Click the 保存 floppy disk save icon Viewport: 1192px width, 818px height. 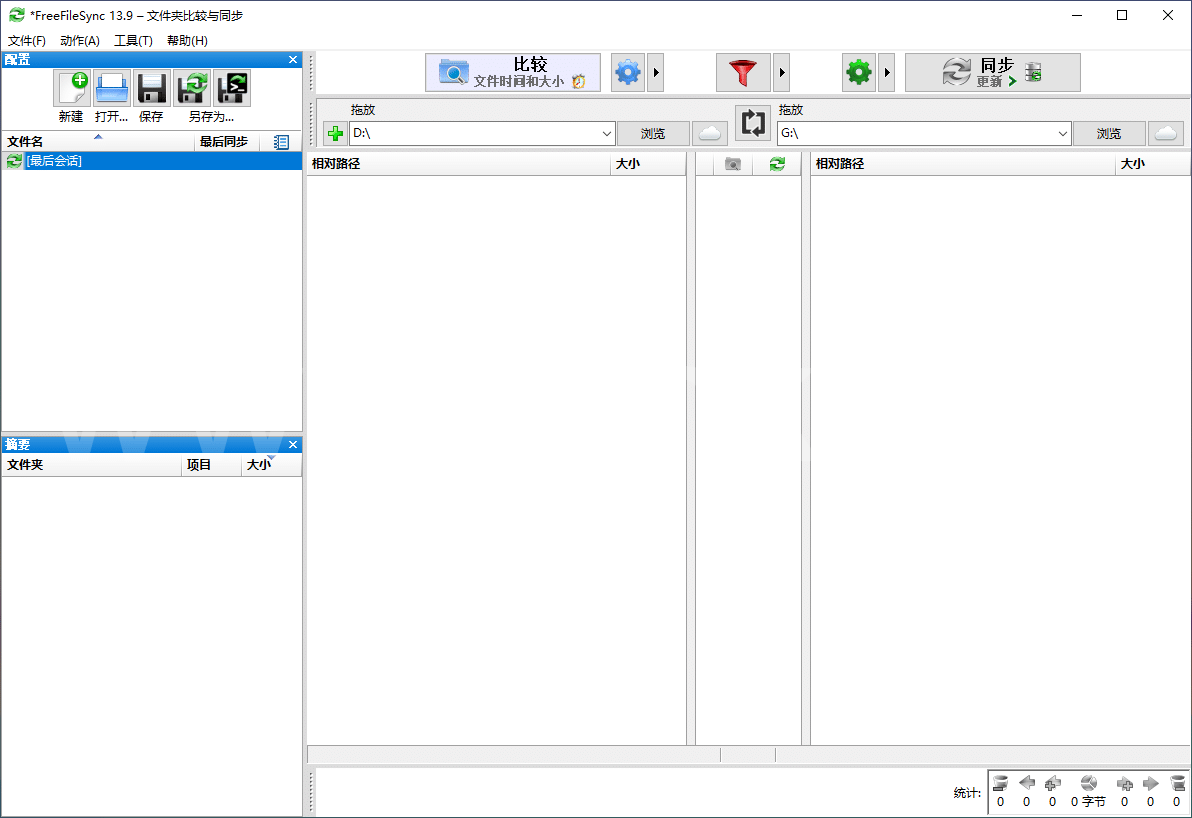coord(151,89)
